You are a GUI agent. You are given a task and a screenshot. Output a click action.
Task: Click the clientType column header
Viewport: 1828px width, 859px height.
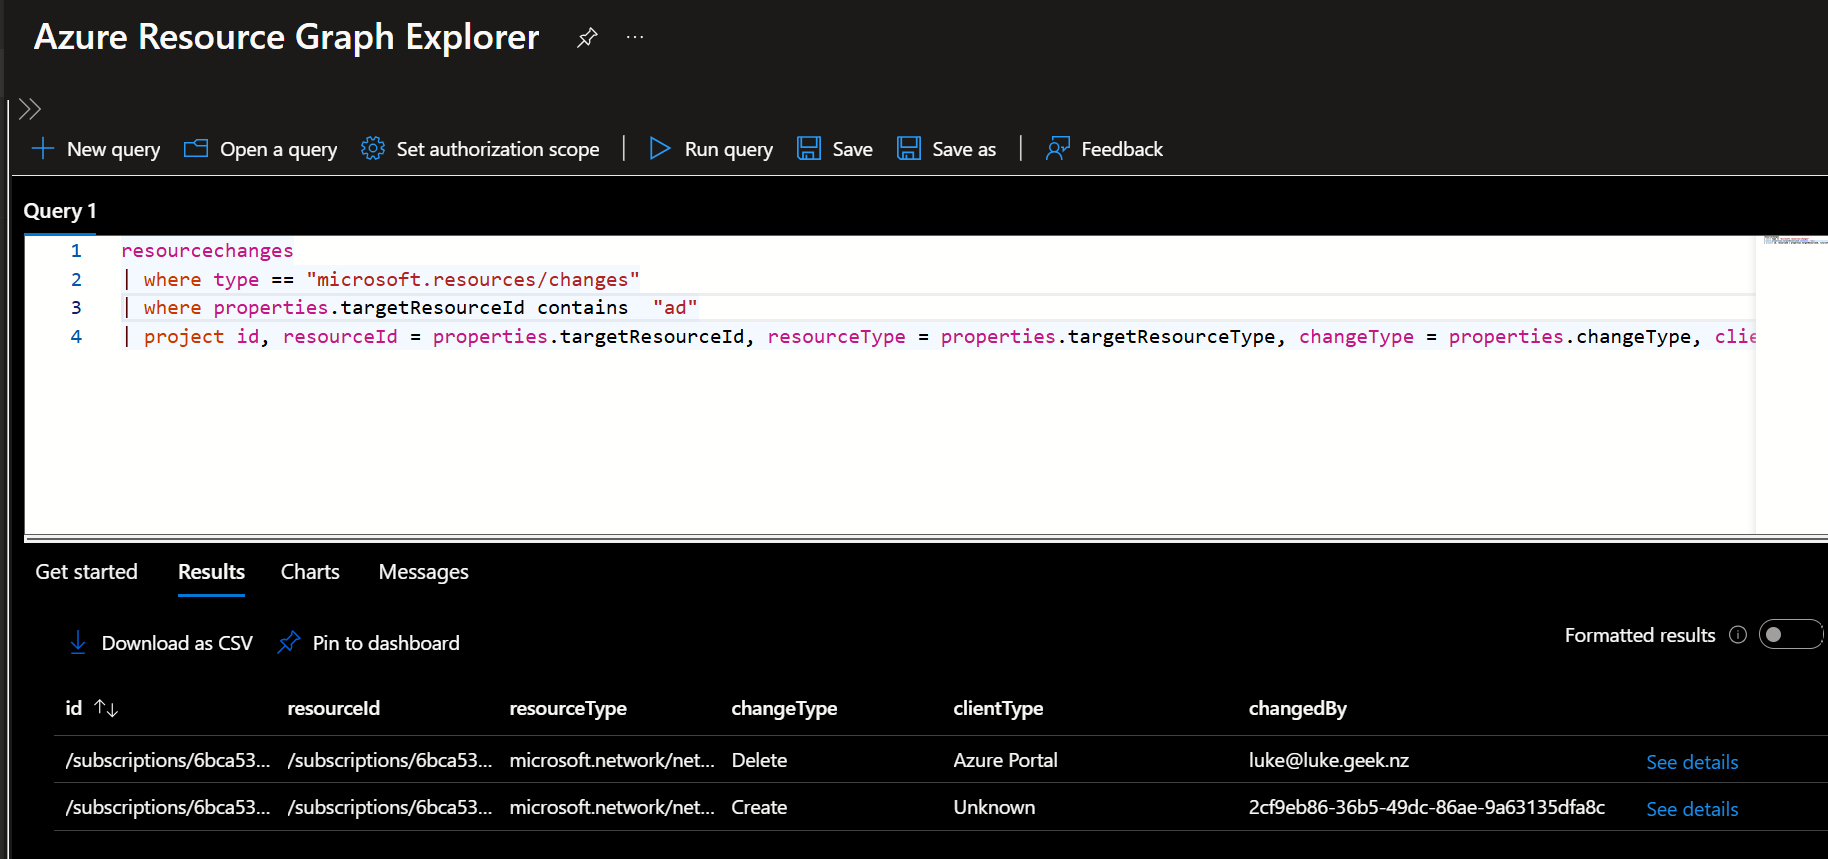(998, 708)
